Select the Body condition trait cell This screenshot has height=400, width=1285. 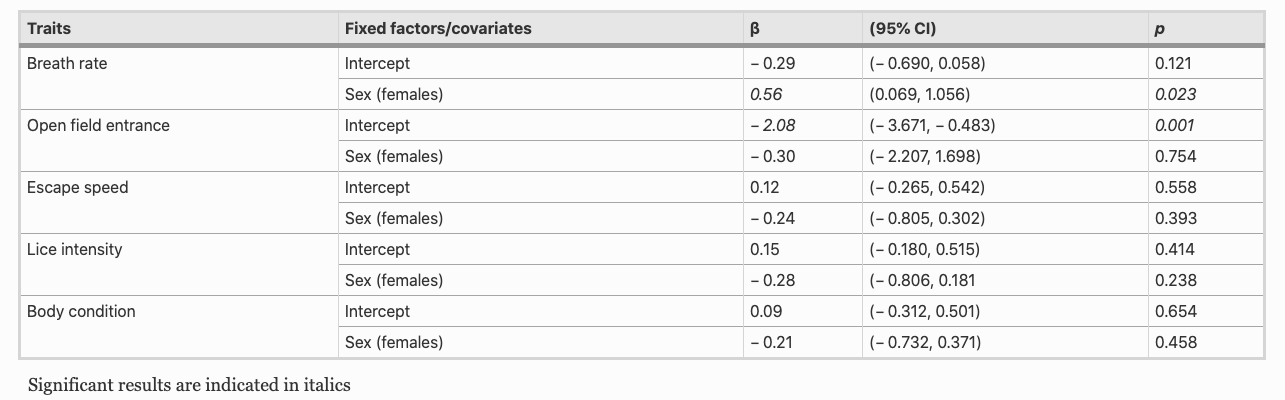point(81,311)
